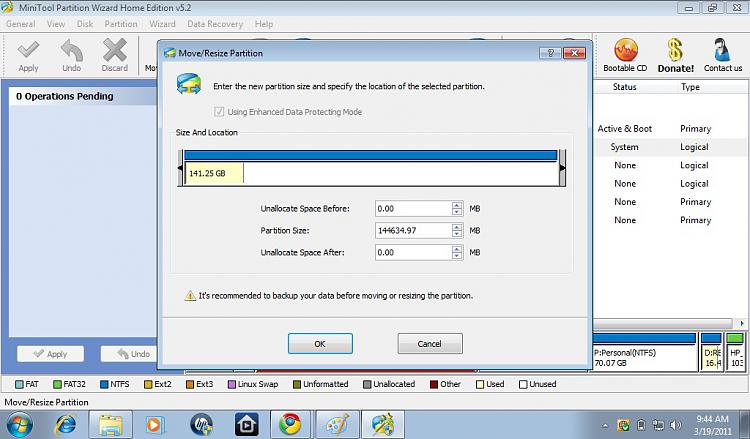Click the clock showing 9:44 AM
Viewport: 750px width, 439px height.
712,419
